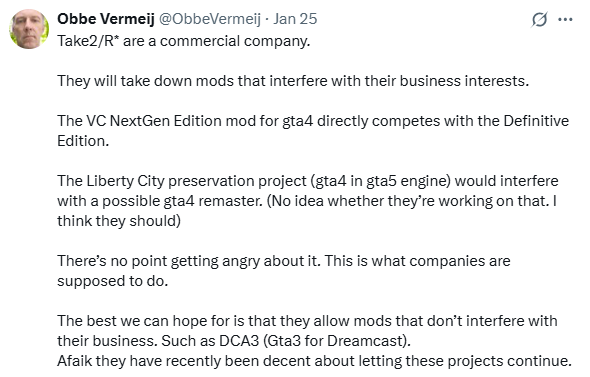Open the Obbe Vermeij display name link
Image resolution: width=590 pixels, height=377 pixels.
(x=106, y=19)
